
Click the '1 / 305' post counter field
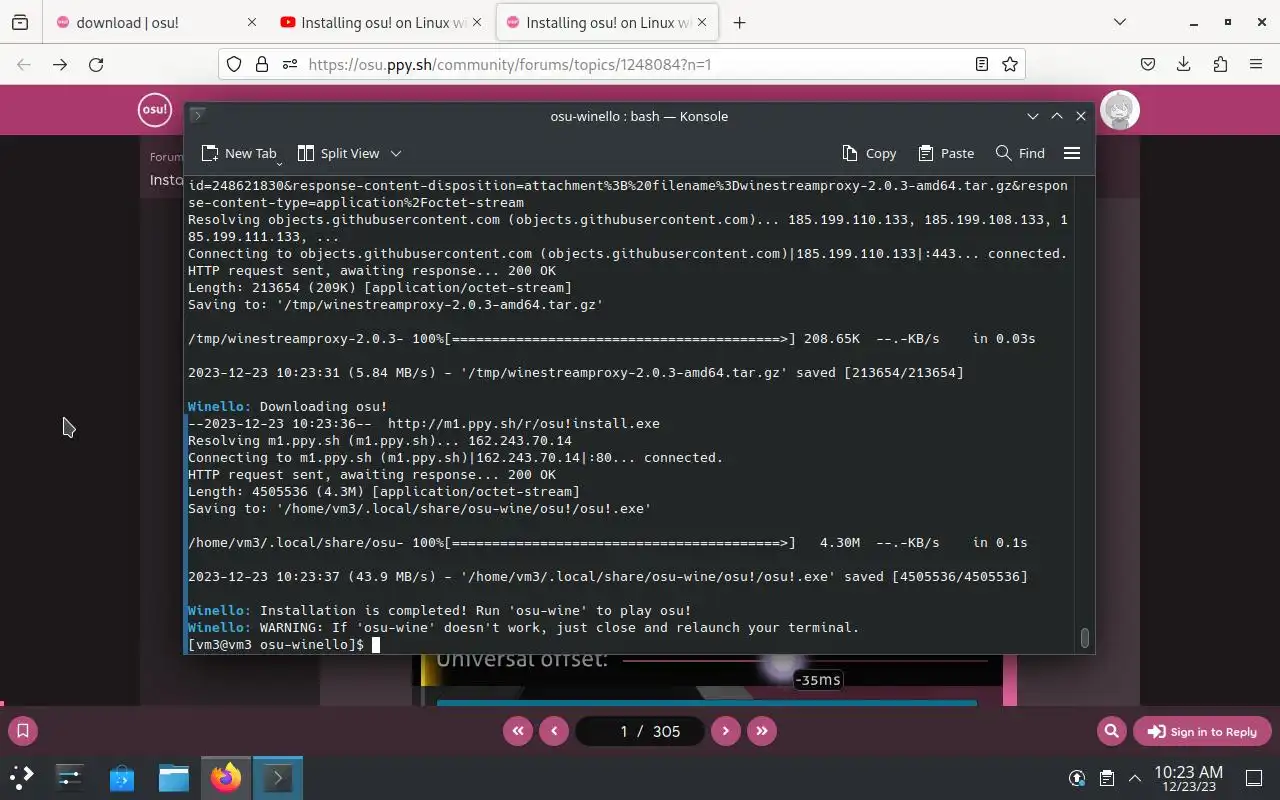(x=640, y=731)
